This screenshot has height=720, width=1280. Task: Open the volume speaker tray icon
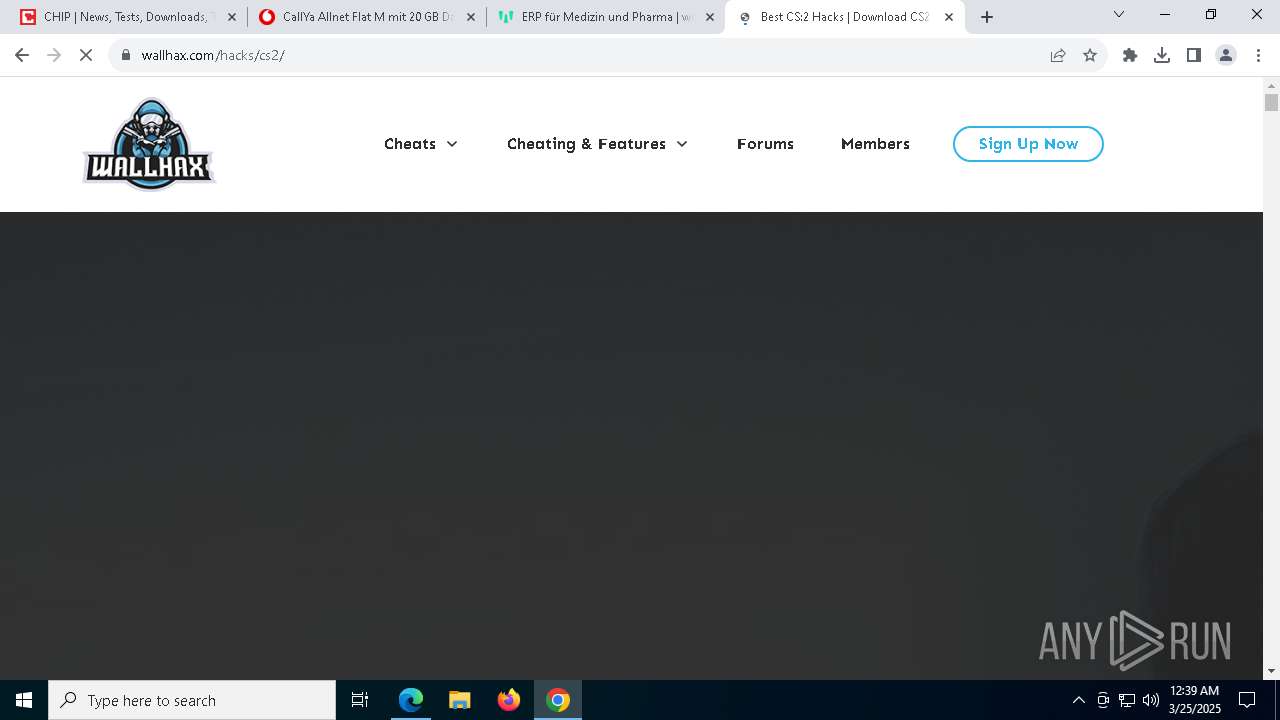1151,700
